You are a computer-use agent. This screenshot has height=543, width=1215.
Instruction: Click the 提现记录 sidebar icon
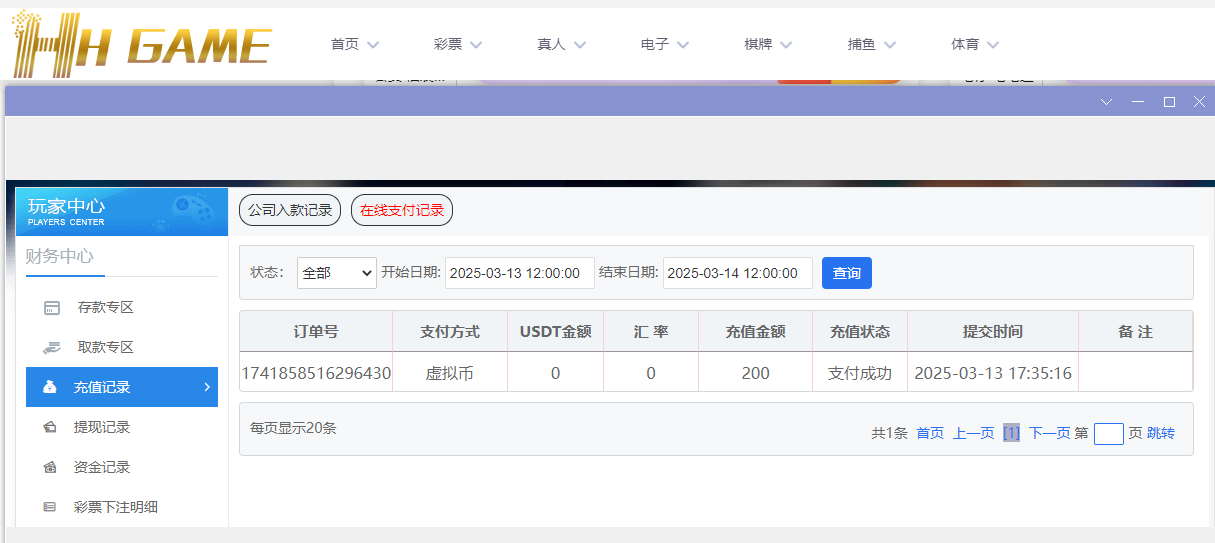click(50, 427)
